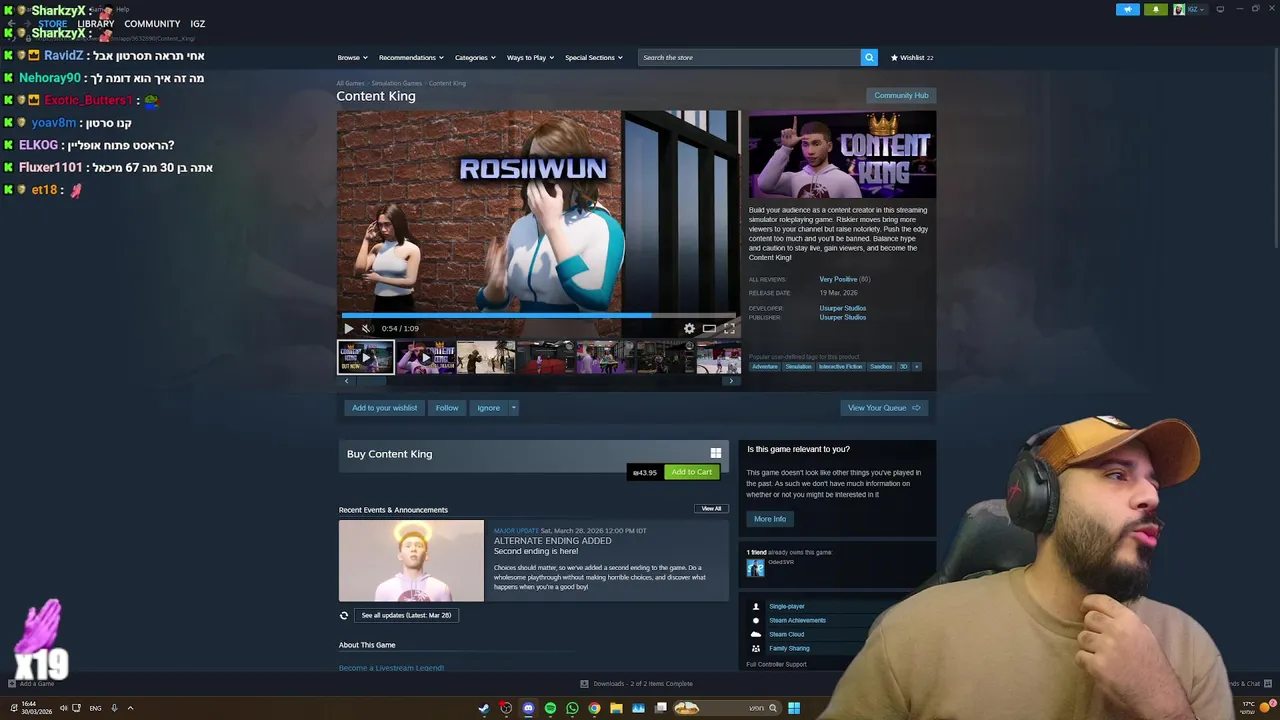Enter fullscreen for the trailer video
This screenshot has height=720, width=1280.
pos(729,328)
